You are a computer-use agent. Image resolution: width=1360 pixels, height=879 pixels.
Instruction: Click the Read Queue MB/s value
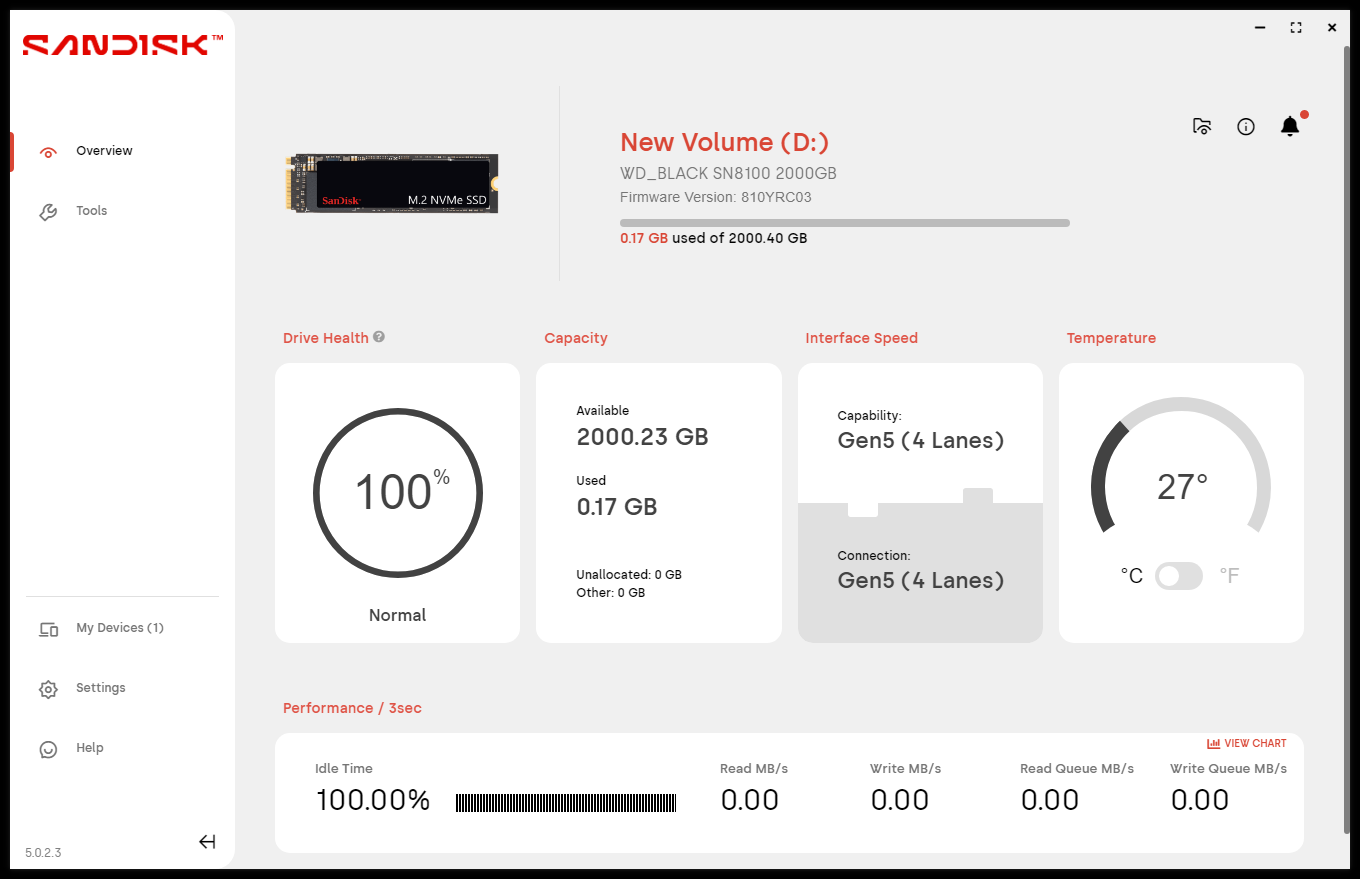point(1050,800)
